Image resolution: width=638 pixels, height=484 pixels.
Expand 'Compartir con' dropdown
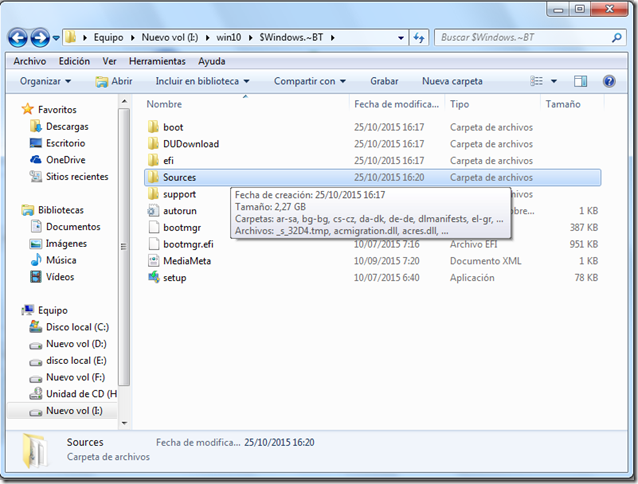click(x=310, y=81)
